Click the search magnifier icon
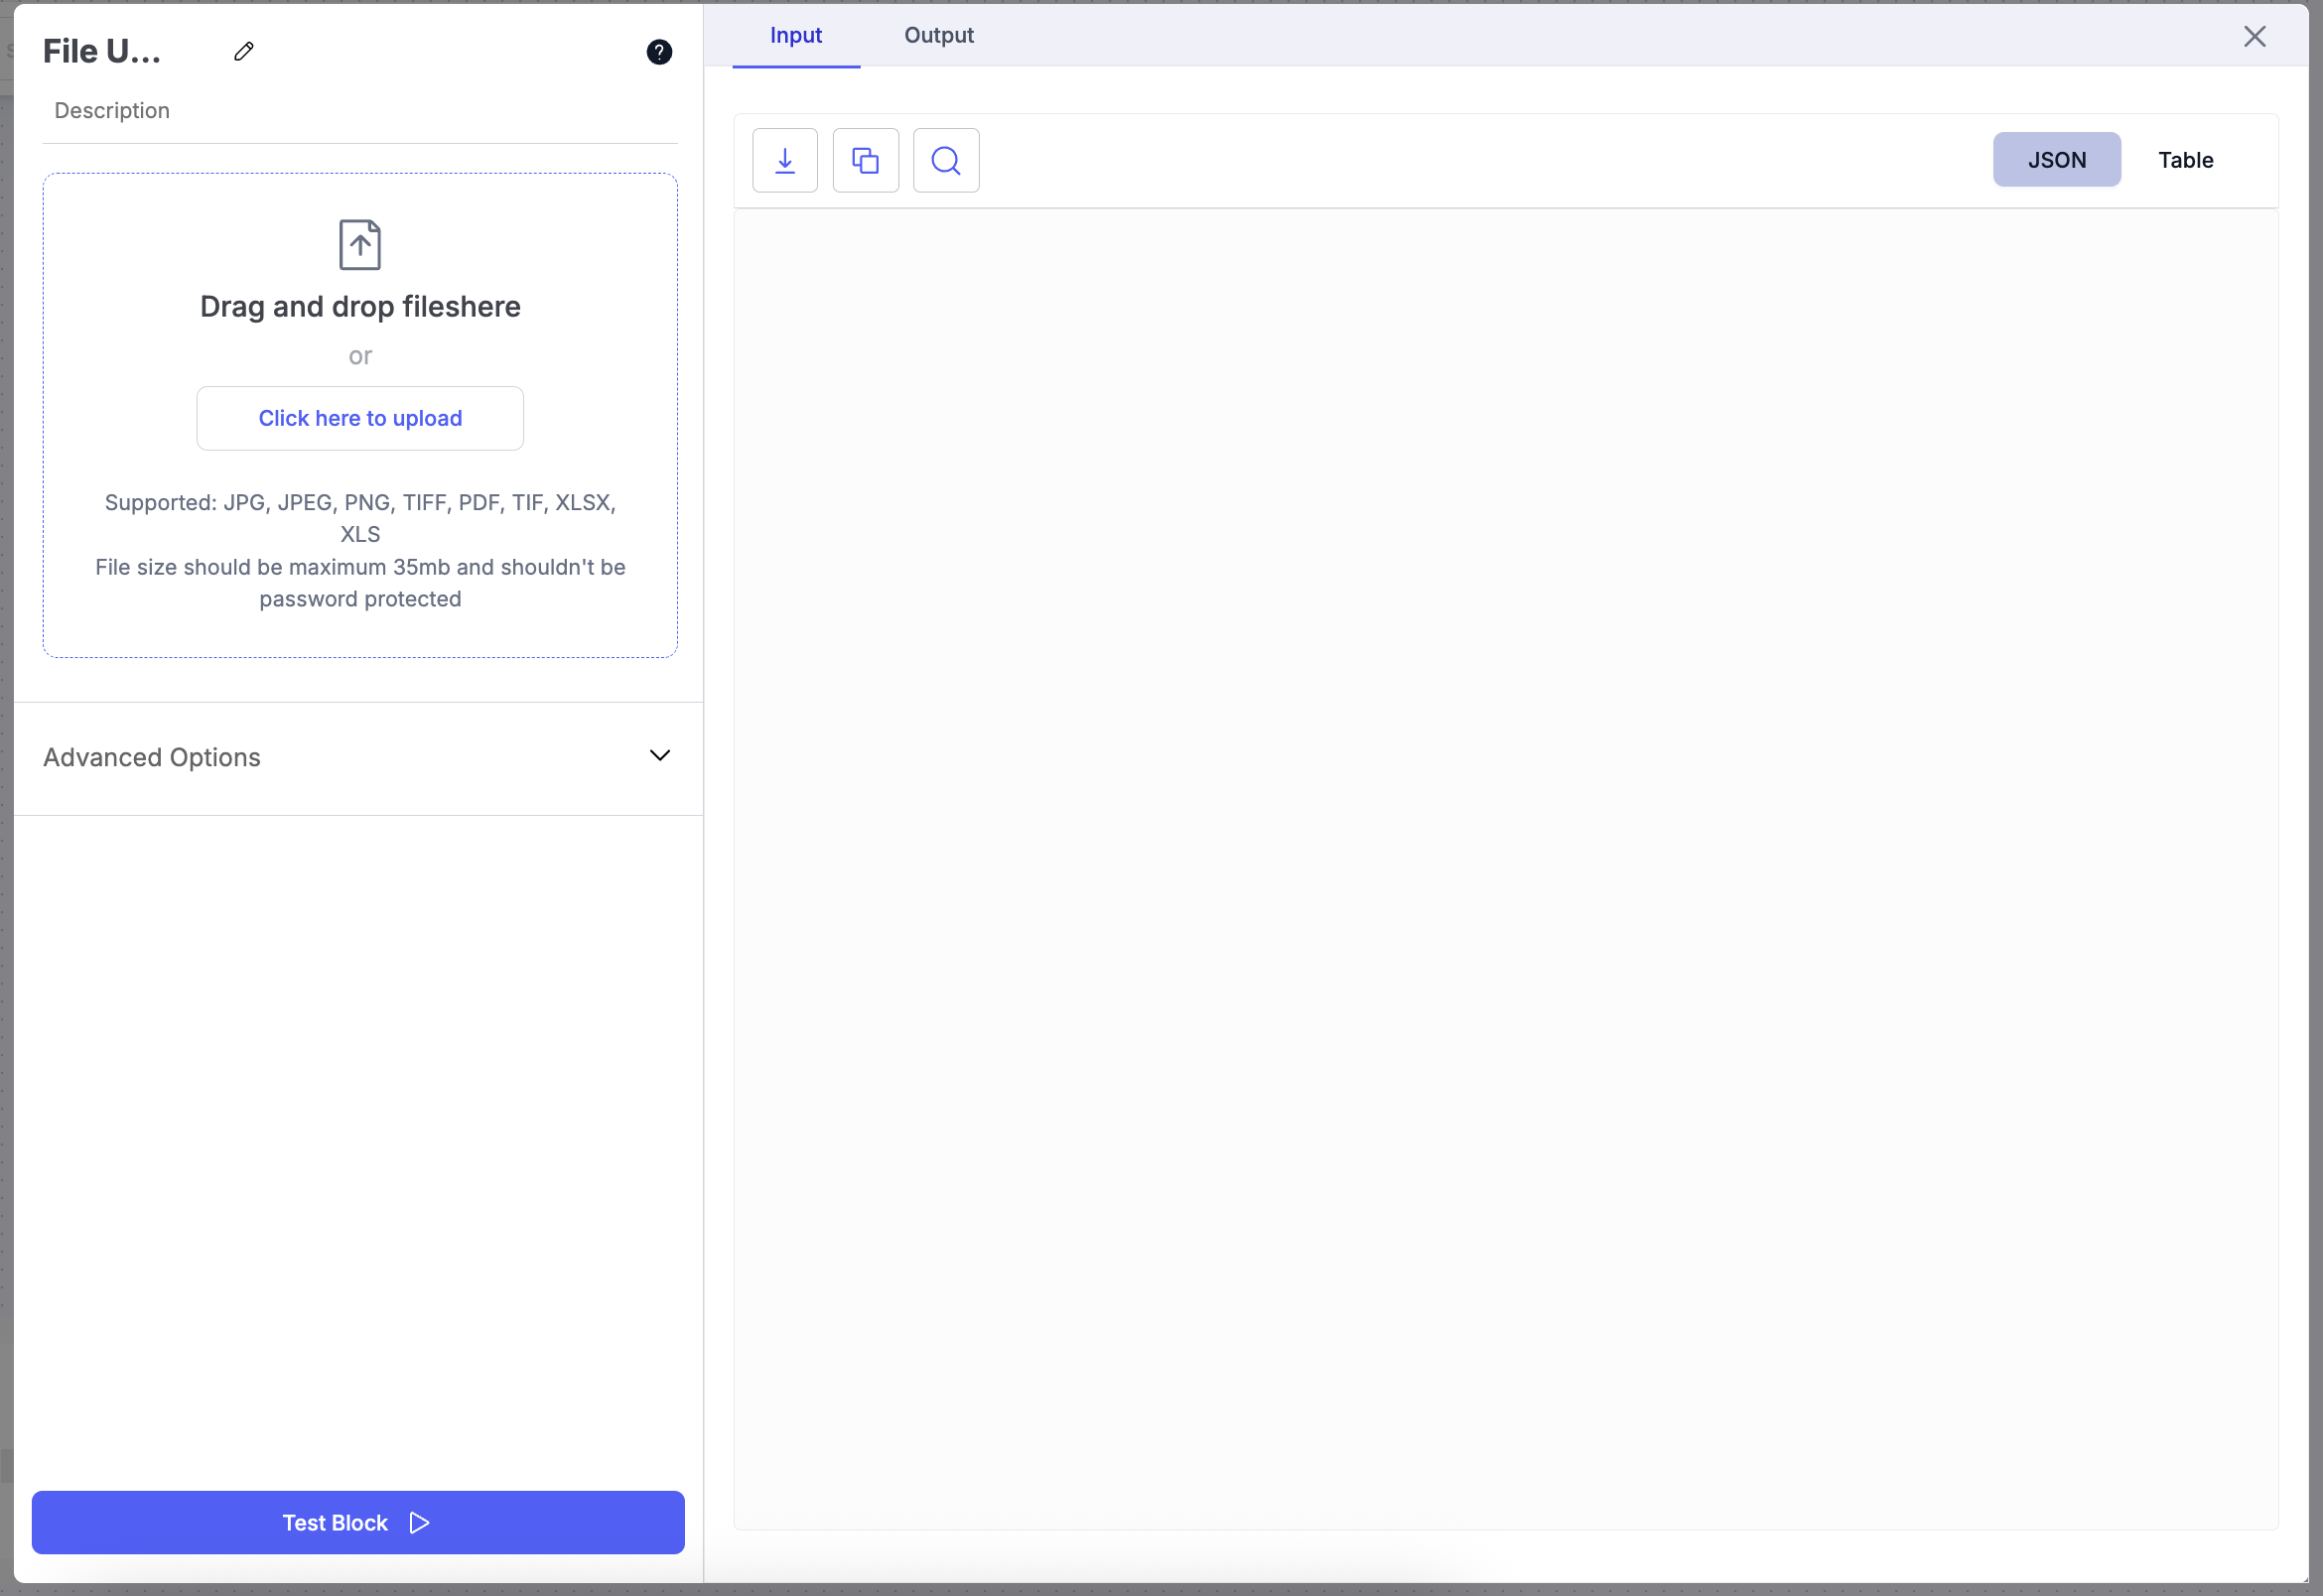This screenshot has height=1596, width=2323. pos(946,160)
